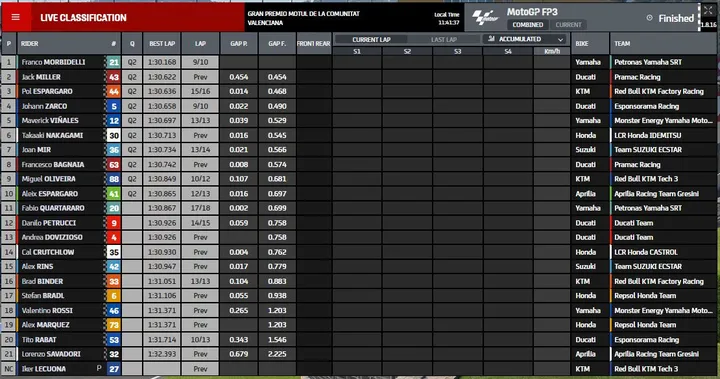Image resolution: width=720 pixels, height=379 pixels.
Task: Click number badge 35 for Crutchlow
Action: pos(114,252)
